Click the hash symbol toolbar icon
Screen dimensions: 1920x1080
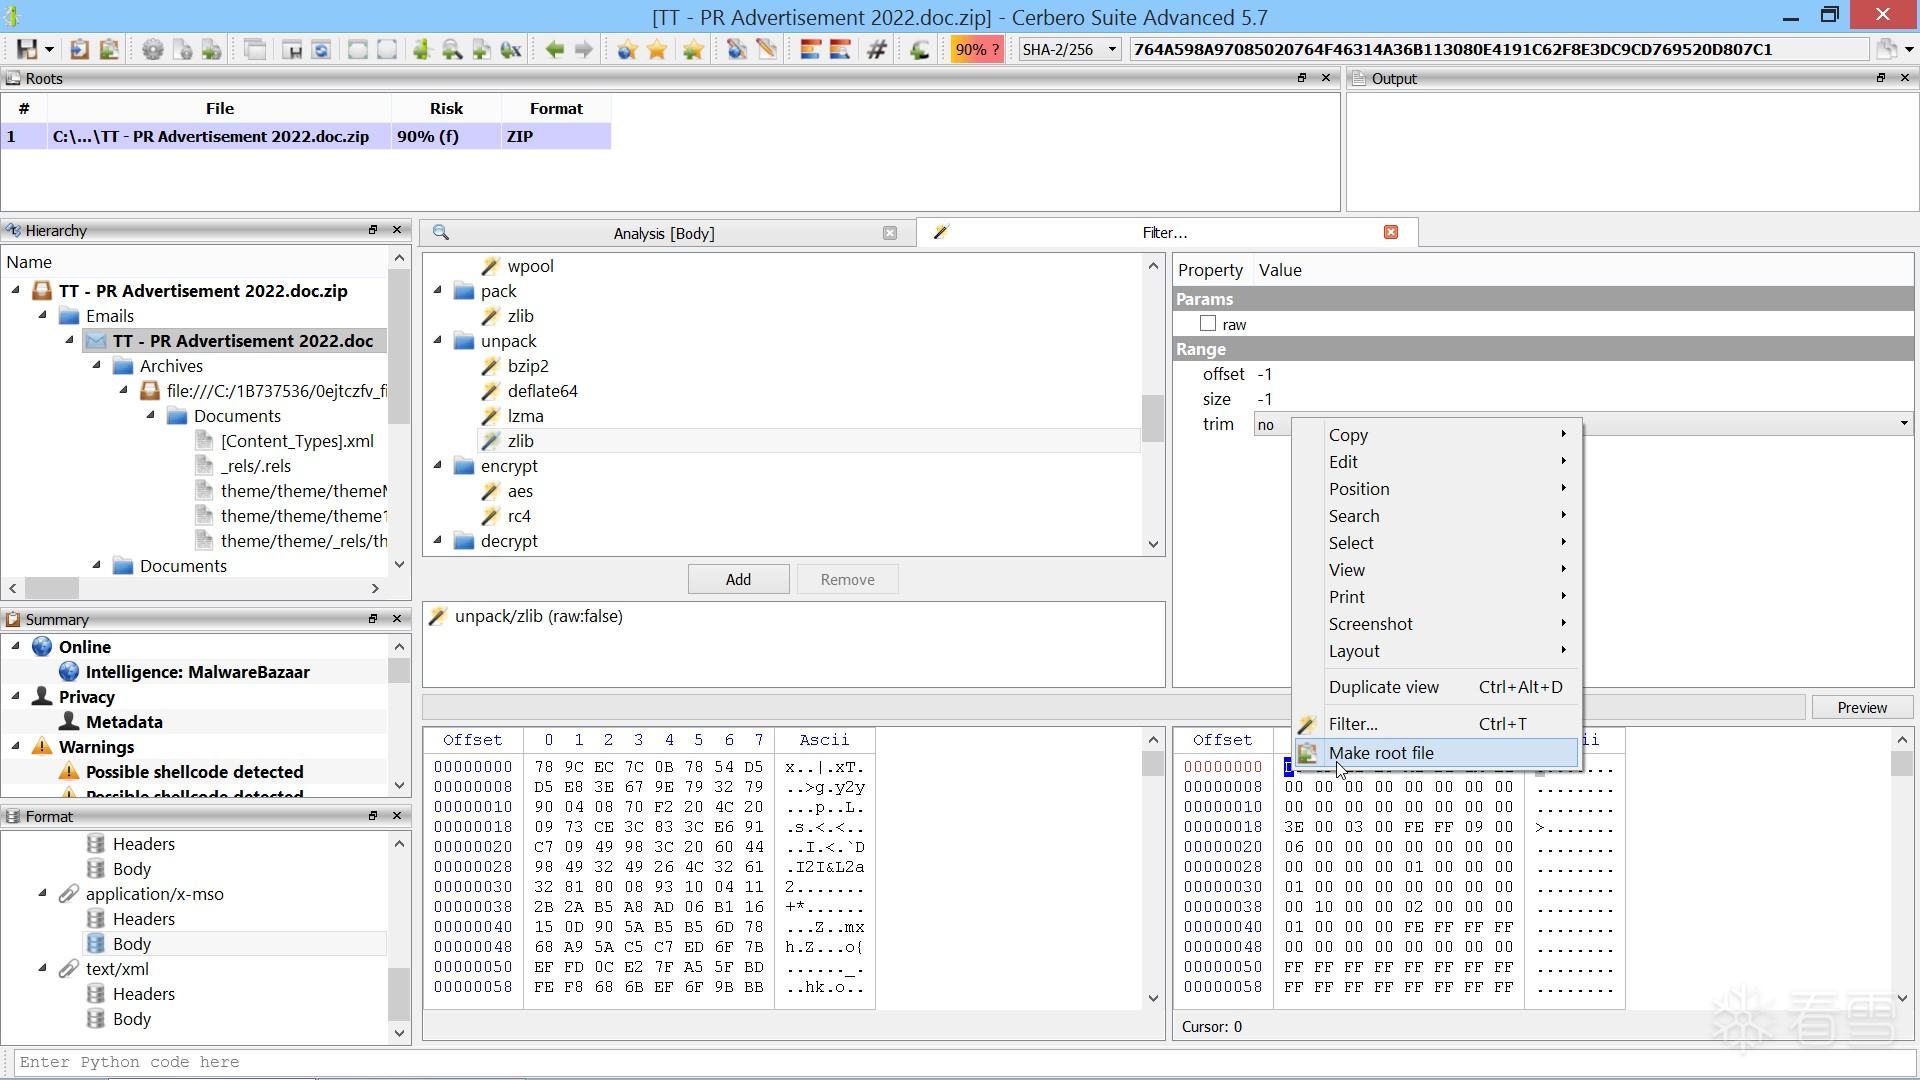[x=877, y=49]
